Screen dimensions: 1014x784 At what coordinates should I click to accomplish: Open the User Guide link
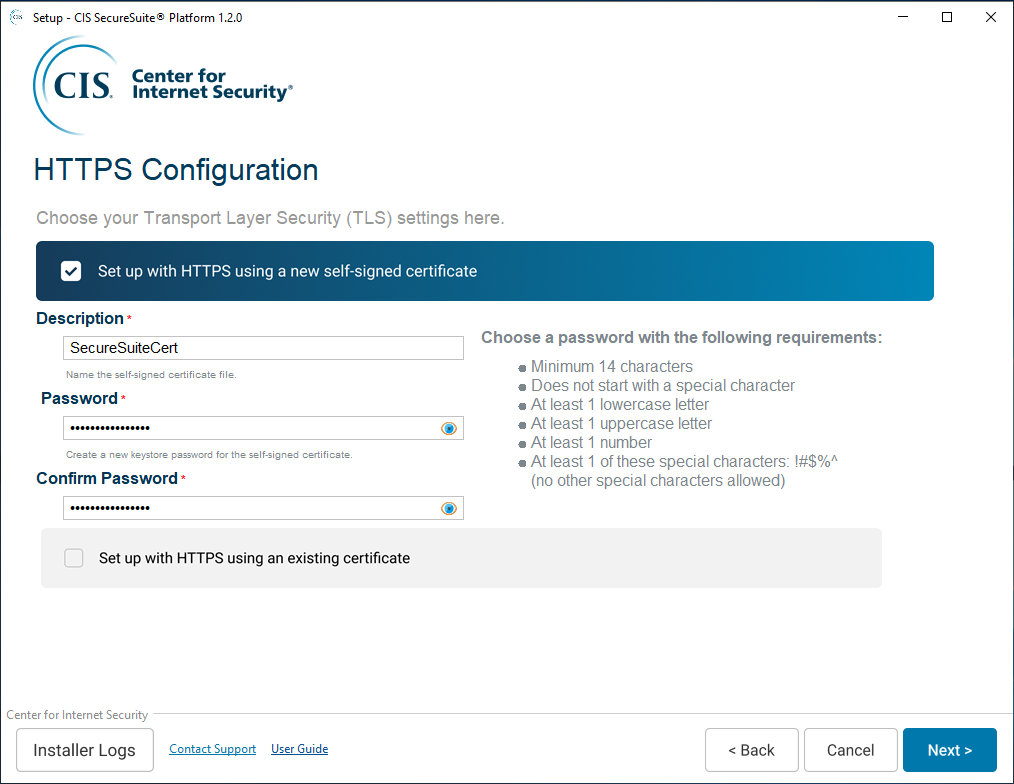point(299,749)
